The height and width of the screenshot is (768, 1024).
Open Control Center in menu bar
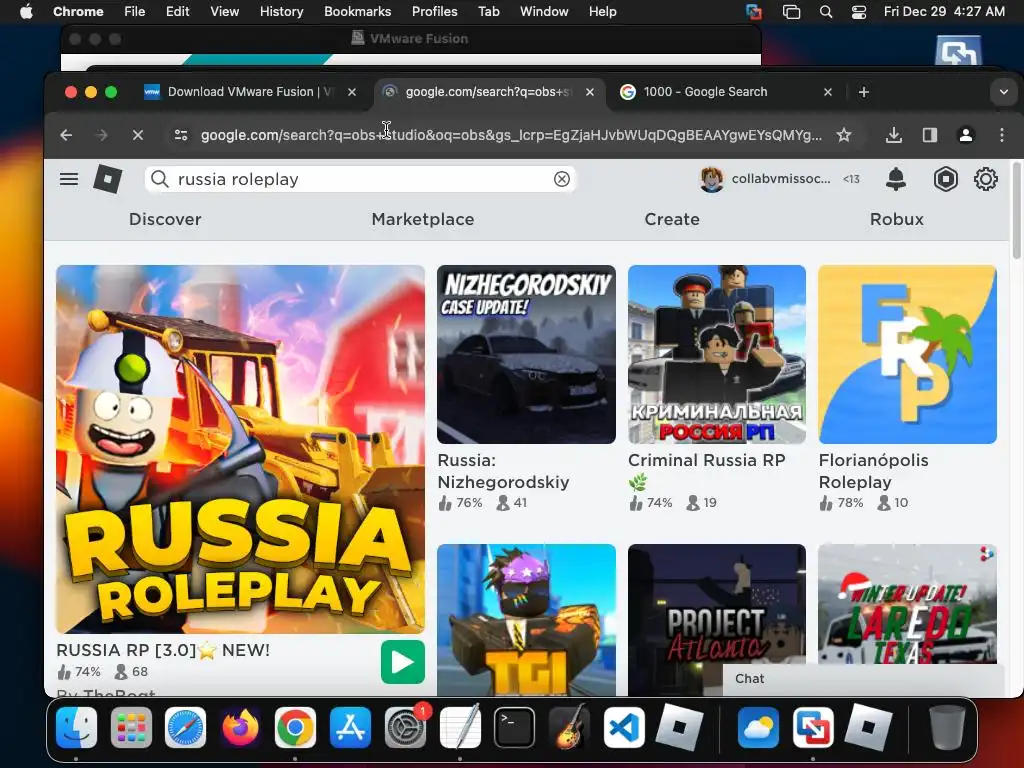(859, 11)
